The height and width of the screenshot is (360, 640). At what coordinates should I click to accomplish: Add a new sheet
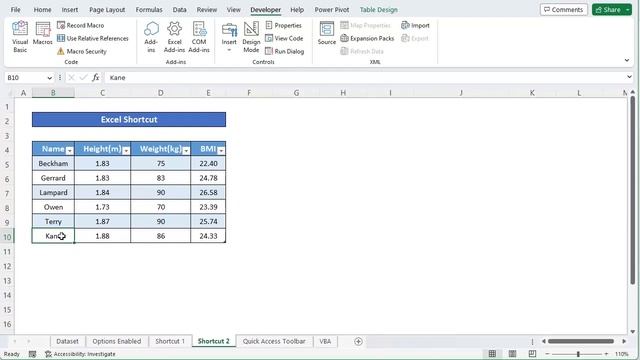[358, 341]
